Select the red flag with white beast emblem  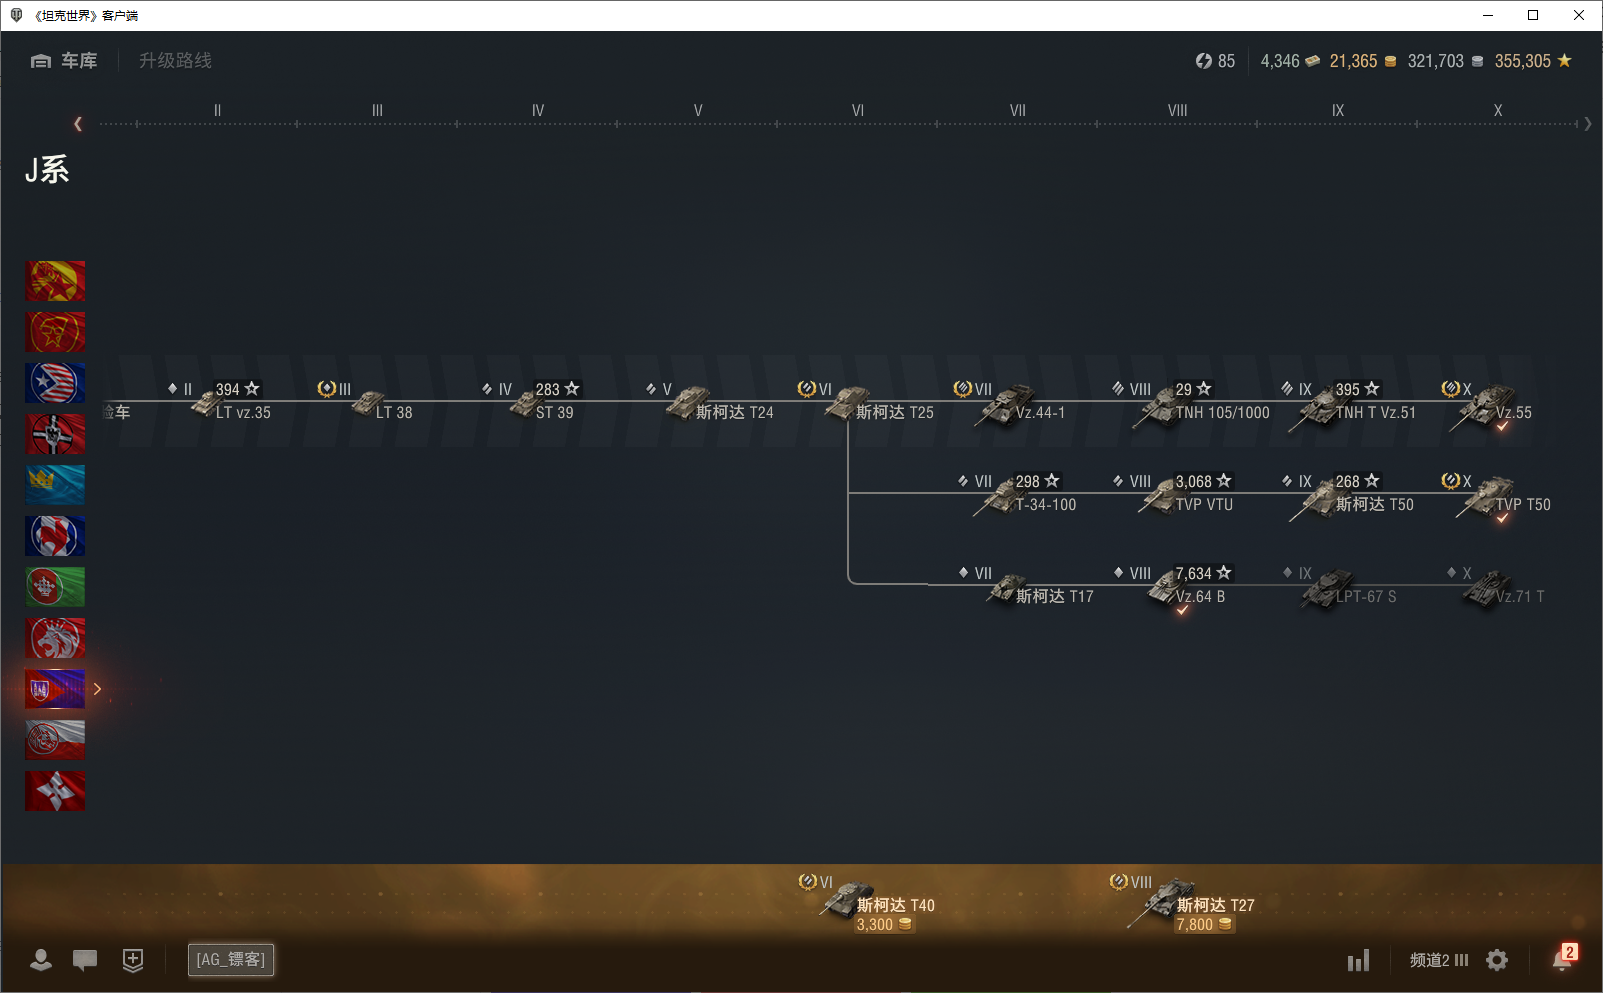(x=55, y=638)
